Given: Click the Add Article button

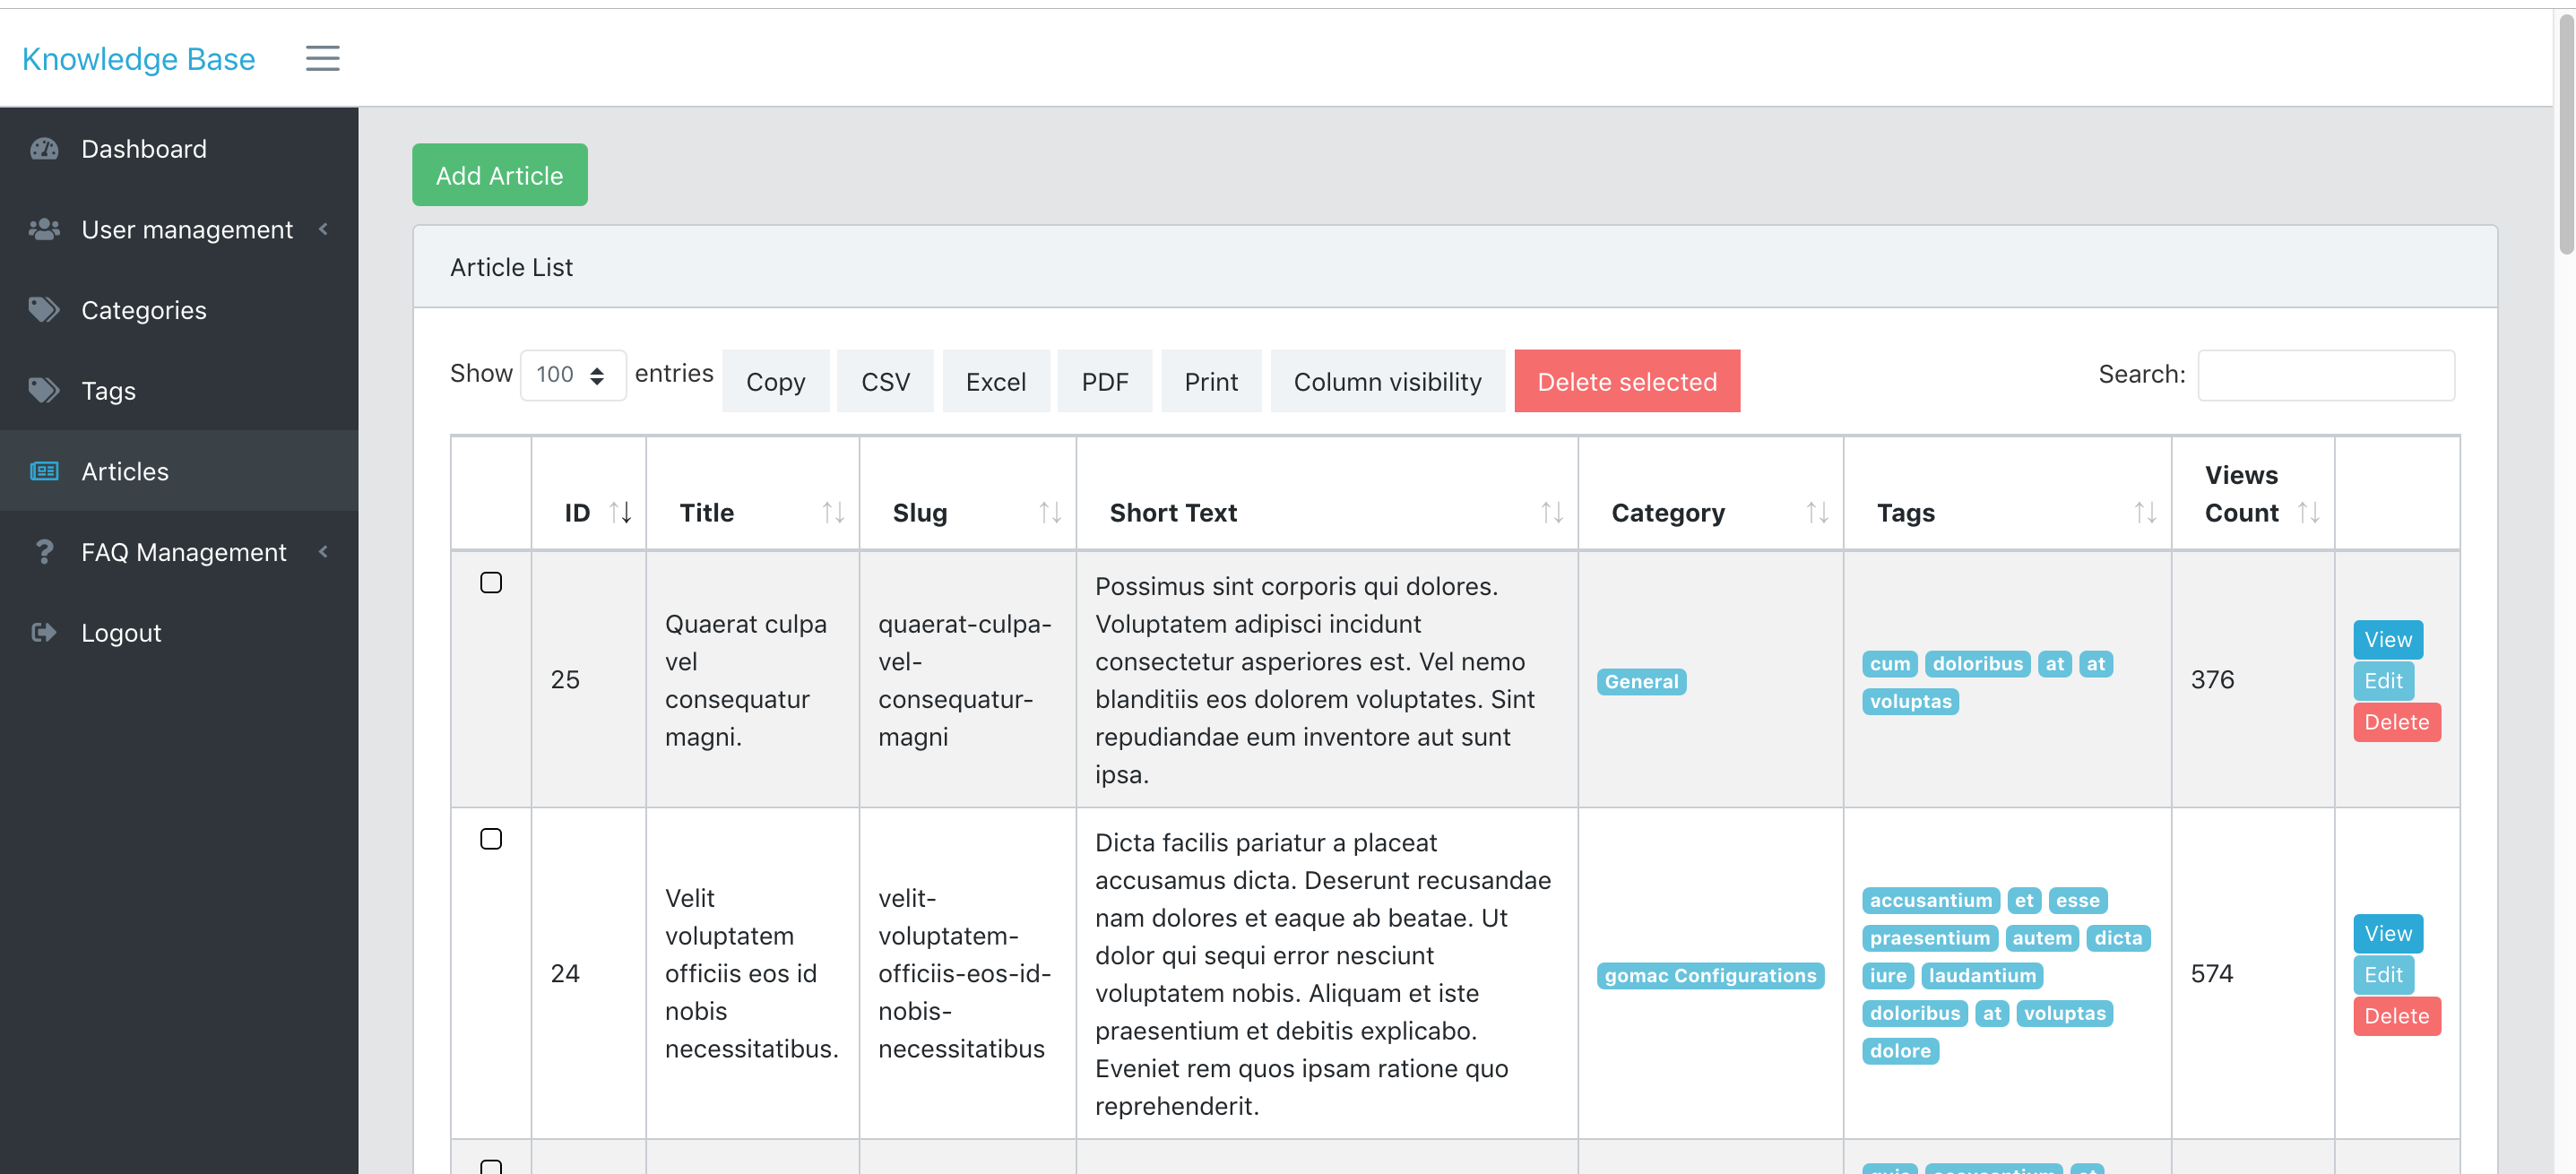Looking at the screenshot, I should (499, 174).
